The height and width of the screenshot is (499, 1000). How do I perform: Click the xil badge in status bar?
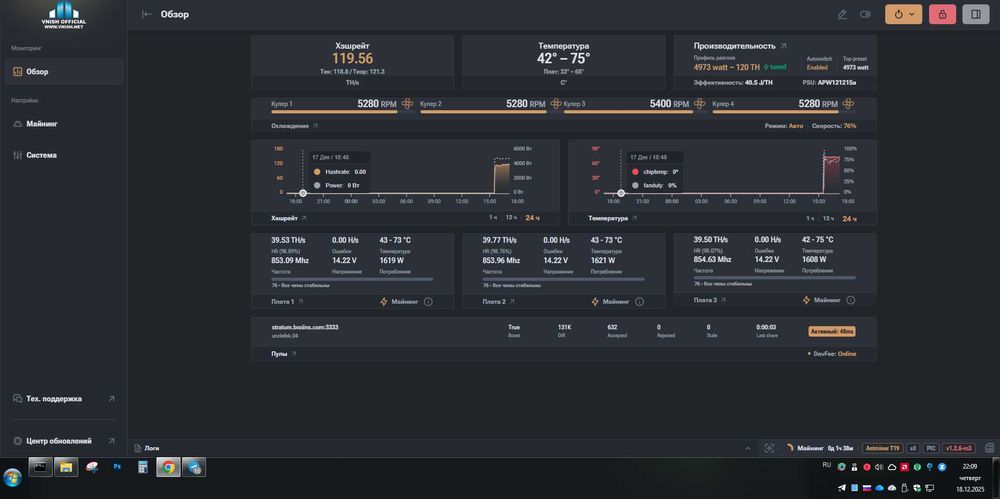coord(913,448)
